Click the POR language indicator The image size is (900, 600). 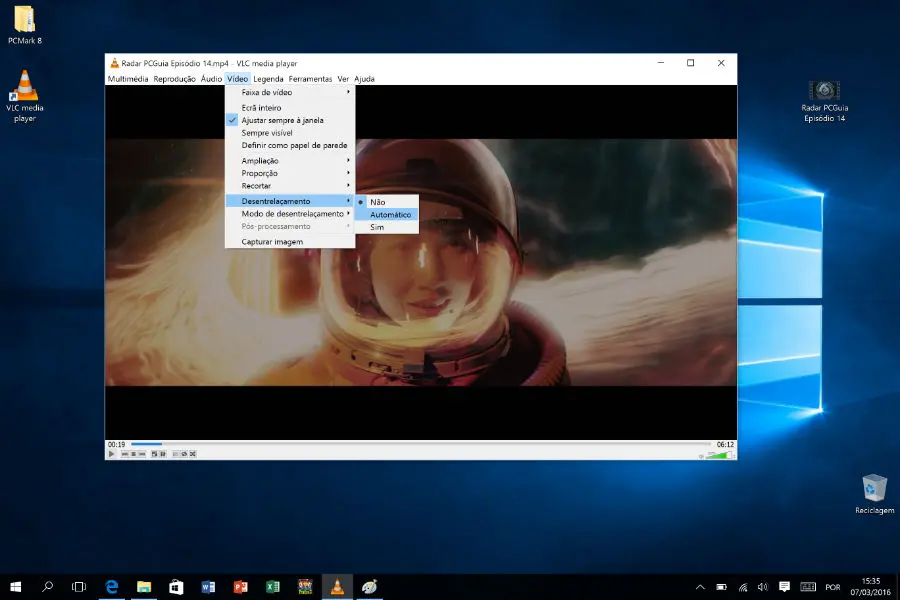point(833,587)
